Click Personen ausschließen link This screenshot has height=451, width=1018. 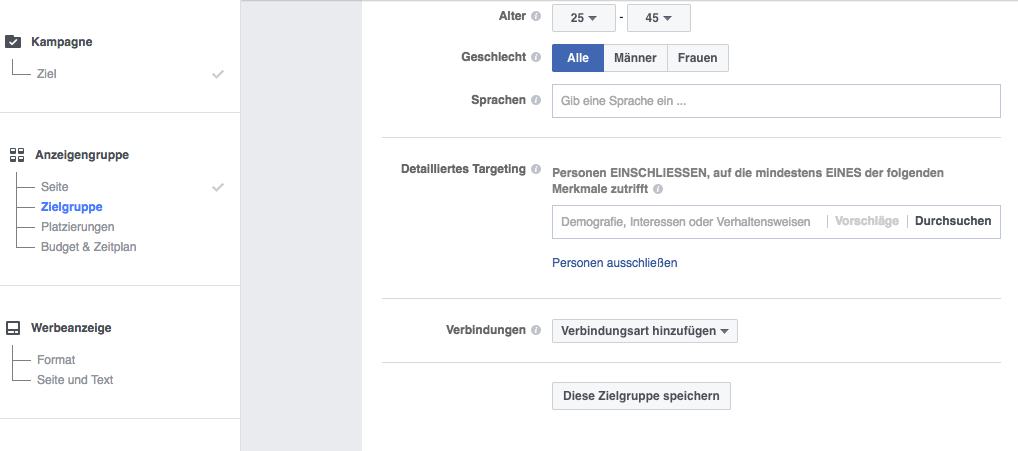point(614,263)
